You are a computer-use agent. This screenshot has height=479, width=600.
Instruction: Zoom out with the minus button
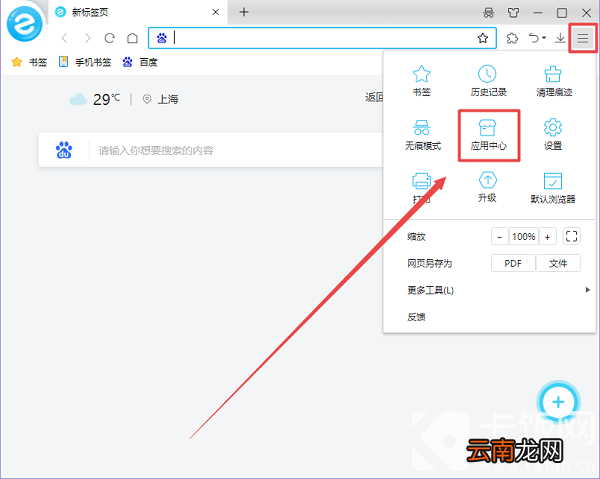[x=499, y=236]
